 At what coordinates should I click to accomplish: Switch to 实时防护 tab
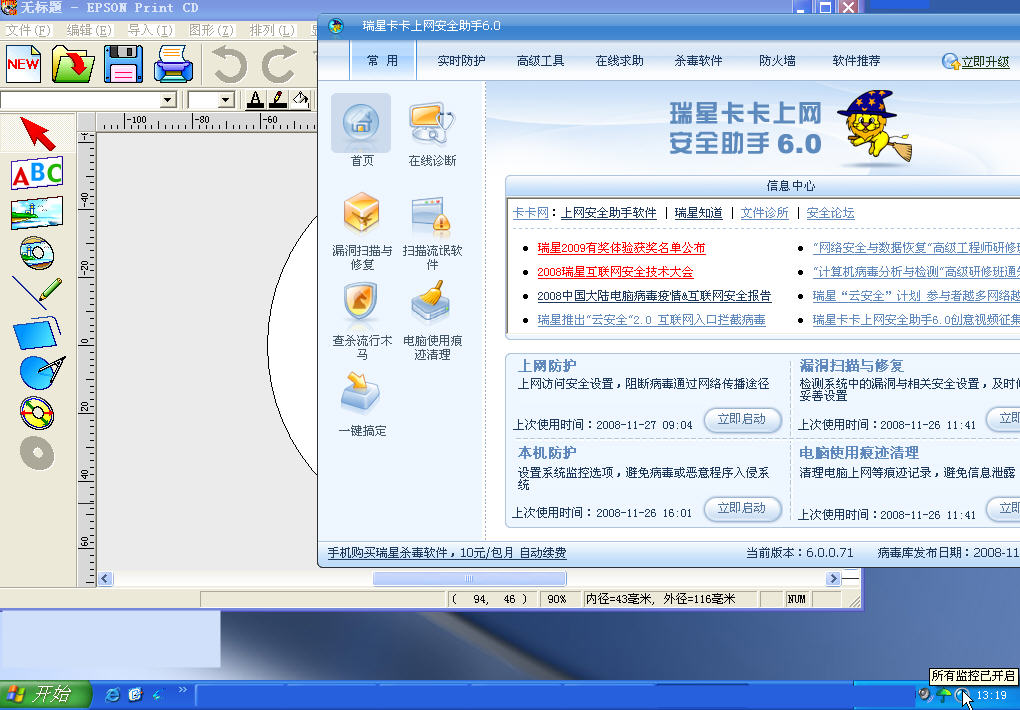coord(461,61)
